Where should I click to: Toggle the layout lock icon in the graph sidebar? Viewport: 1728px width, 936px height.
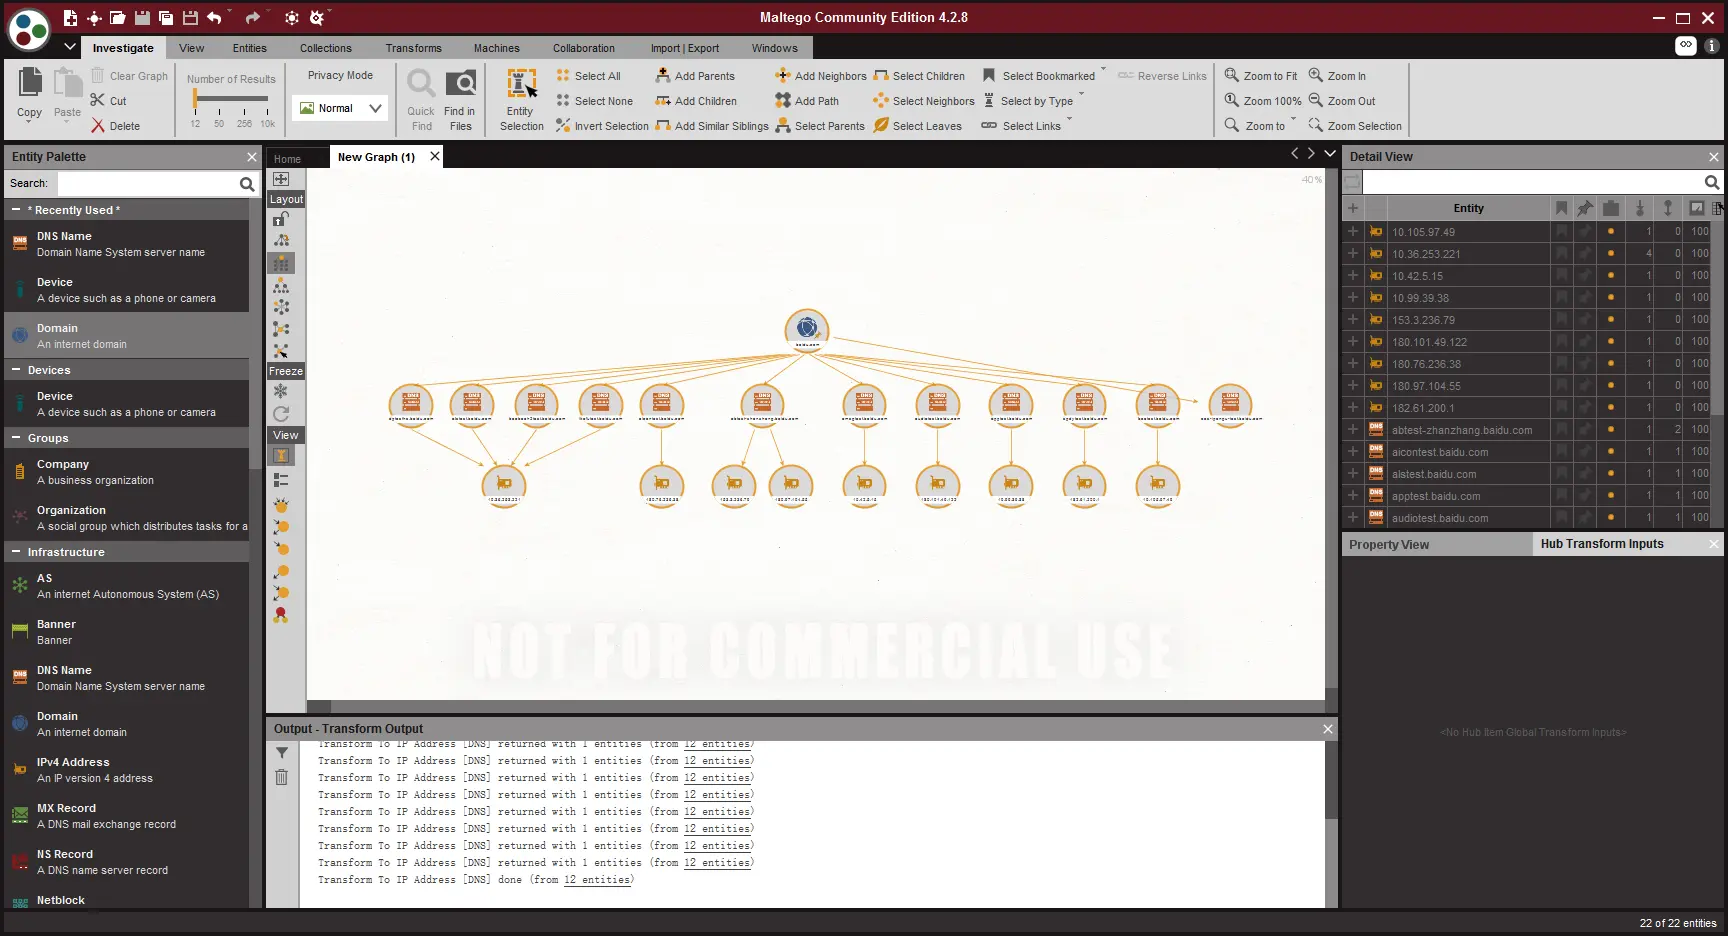pos(282,219)
